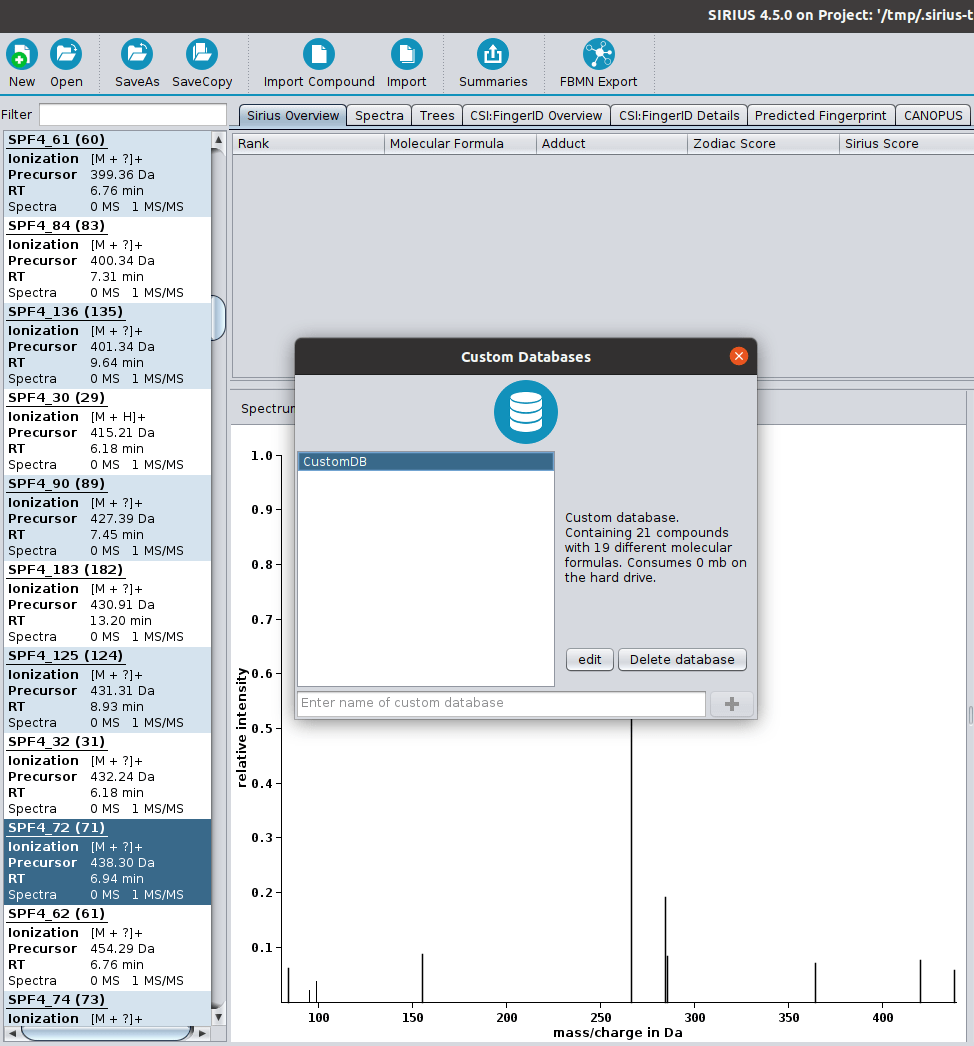Switch to the Sirius Overview tab
974x1046 pixels.
tap(293, 115)
